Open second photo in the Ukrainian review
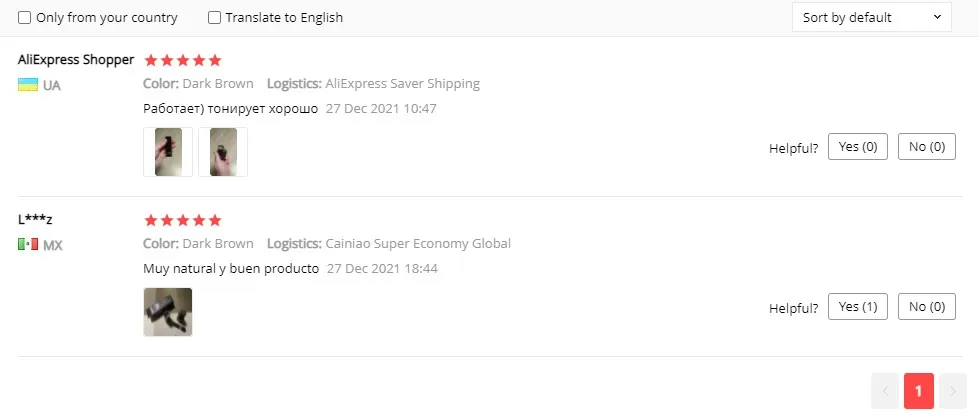Screen dimensions: 979x416 [x=223, y=152]
